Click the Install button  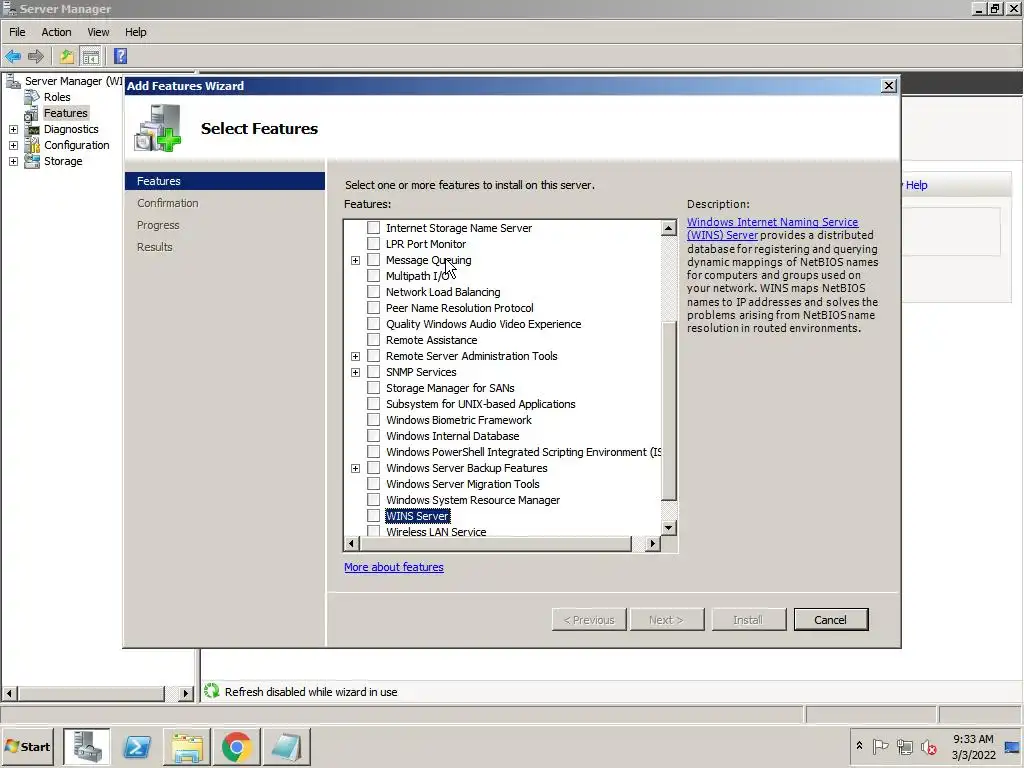(748, 620)
